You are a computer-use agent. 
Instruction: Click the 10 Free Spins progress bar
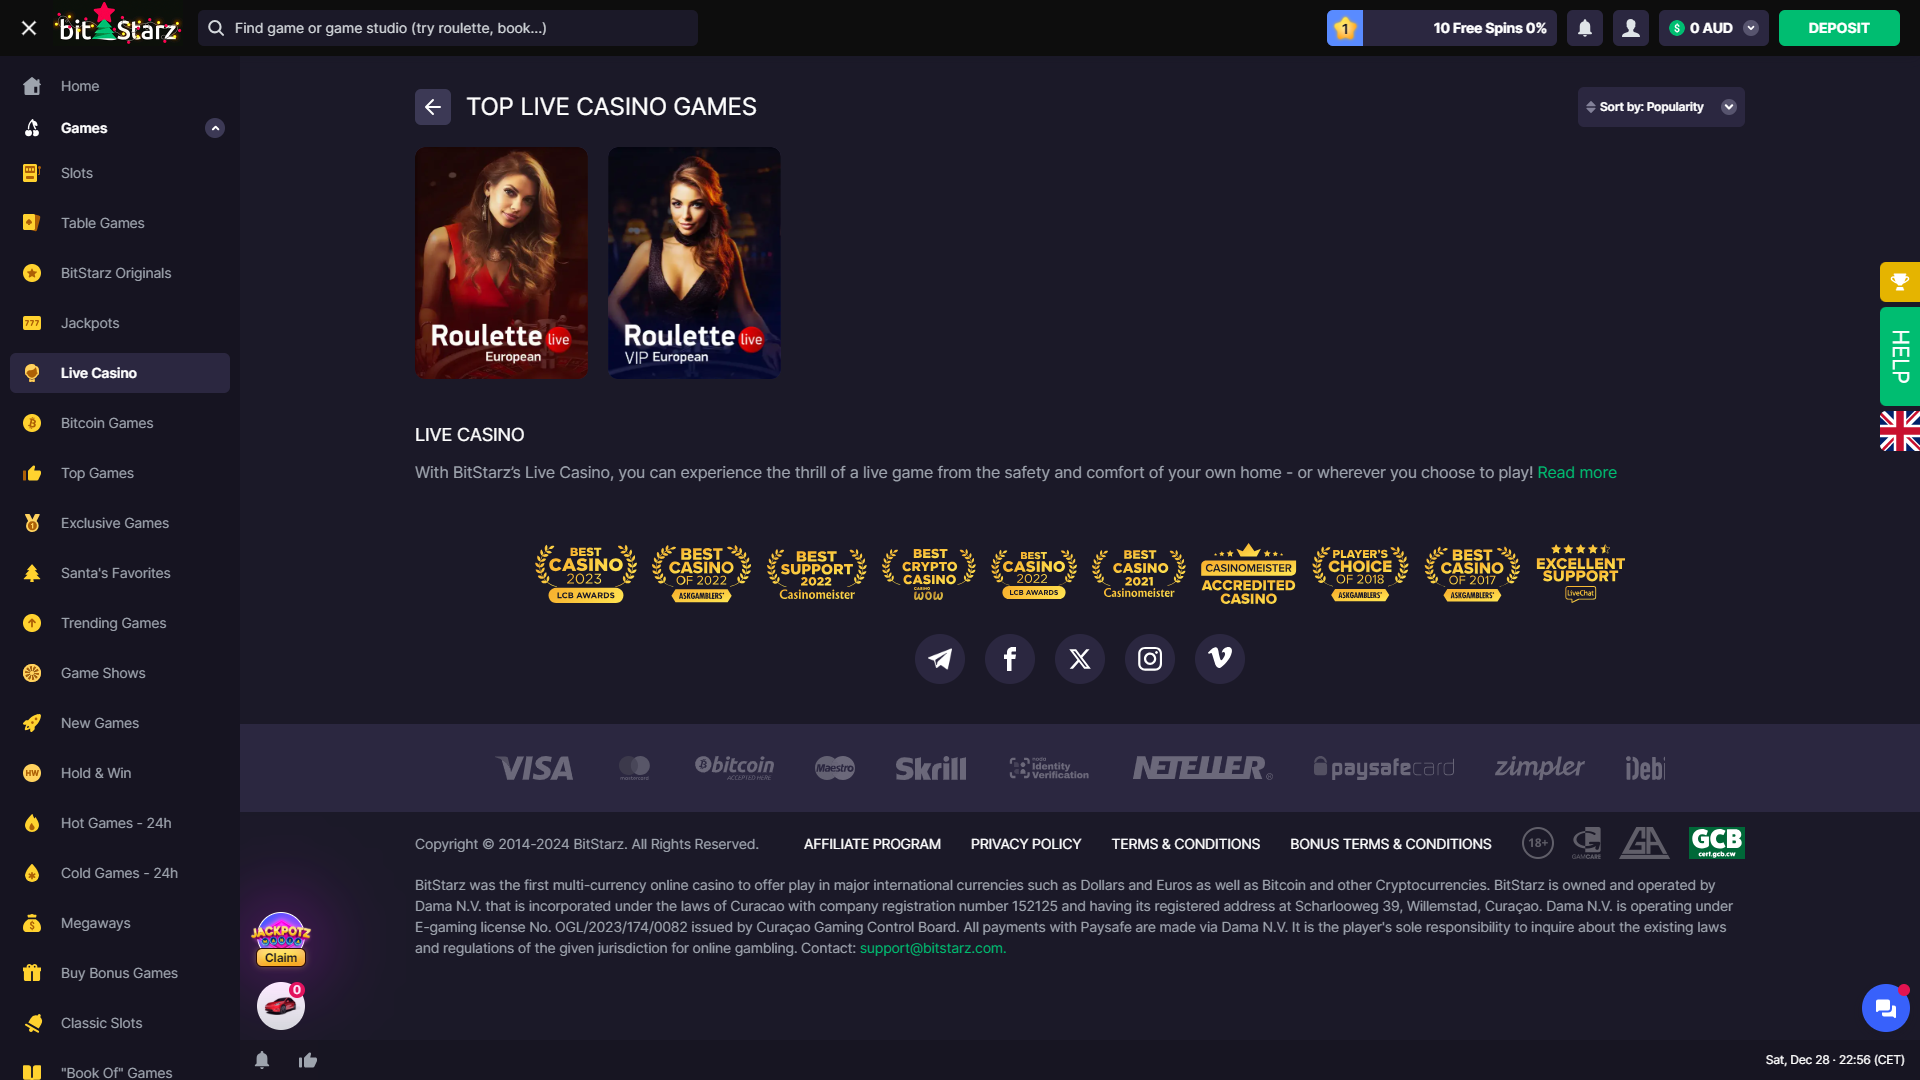[1460, 28]
